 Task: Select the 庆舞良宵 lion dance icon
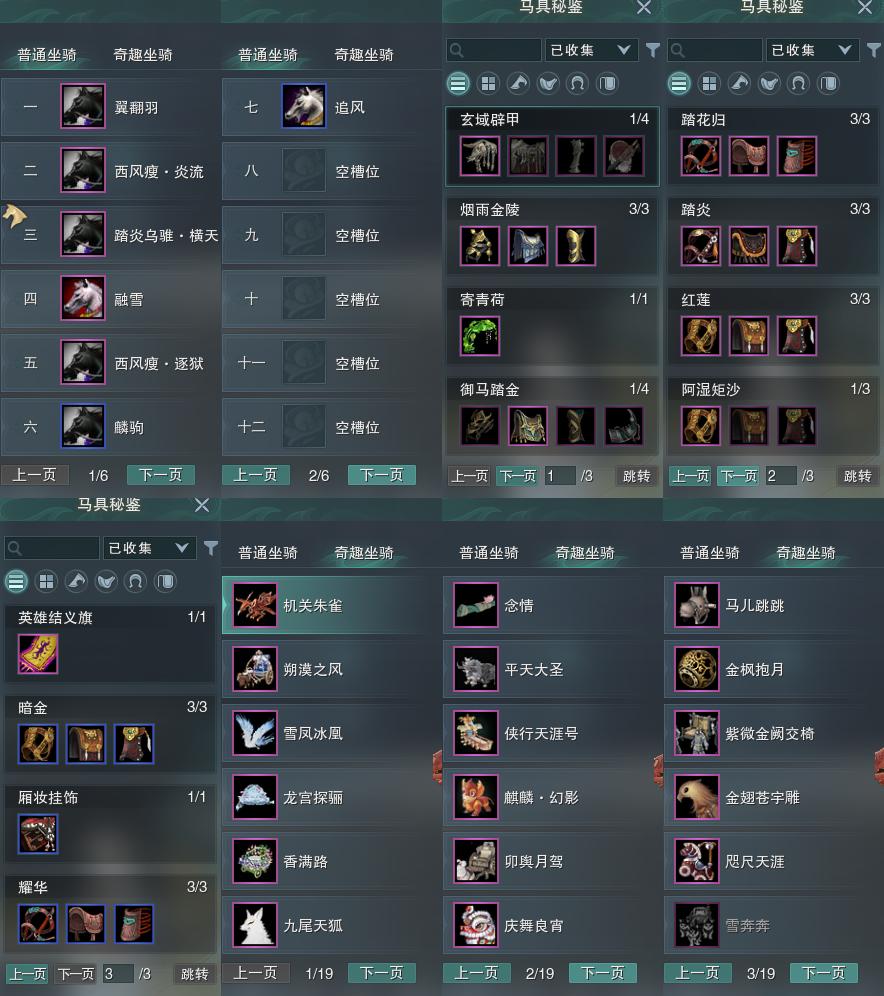[x=476, y=925]
